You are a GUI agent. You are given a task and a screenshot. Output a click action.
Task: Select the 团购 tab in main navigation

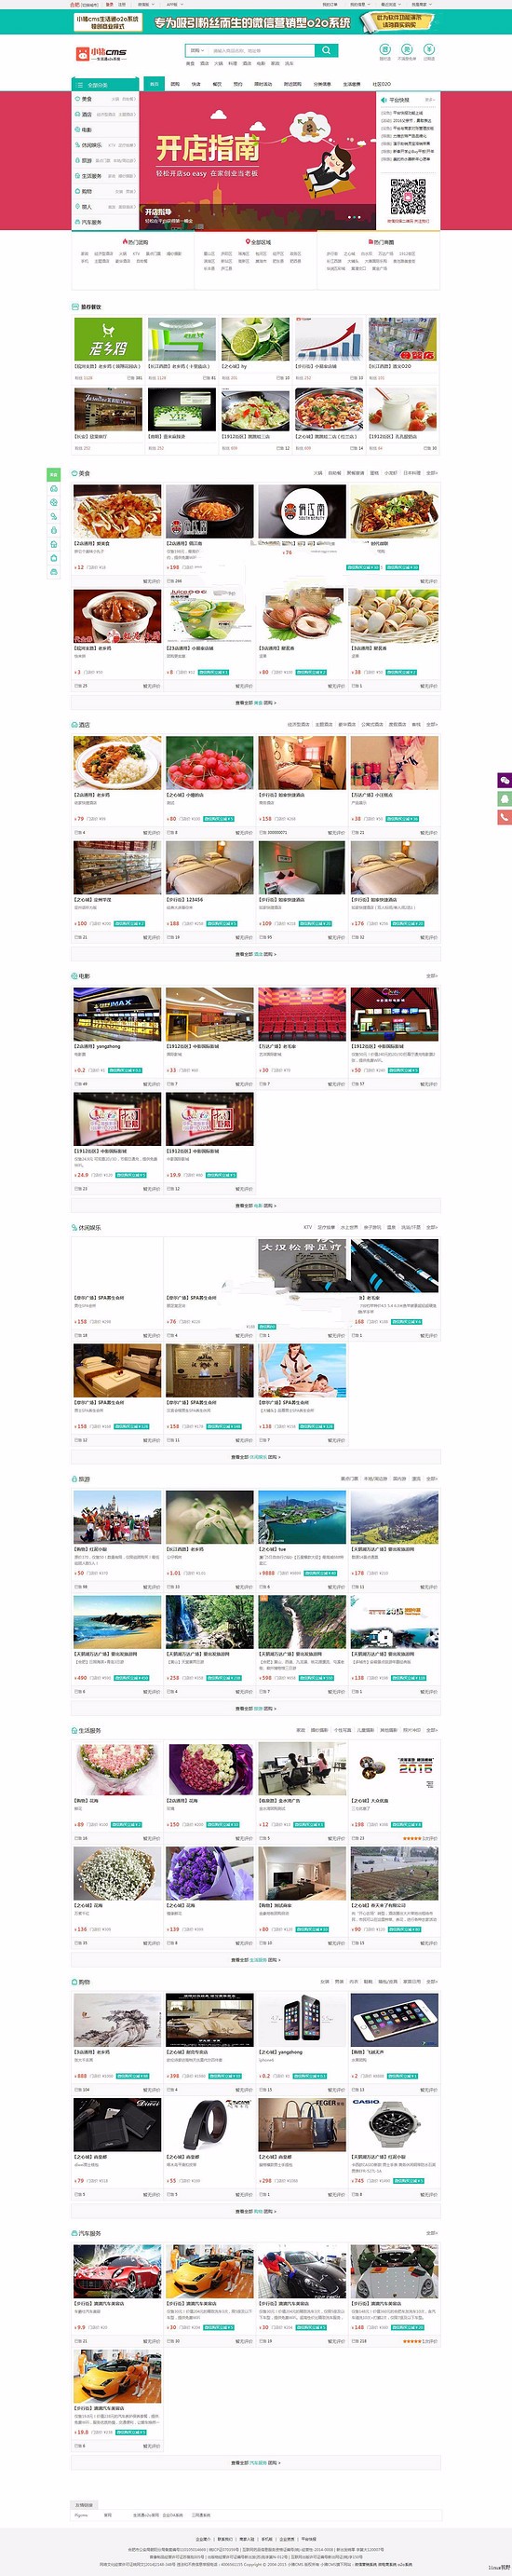click(x=175, y=84)
